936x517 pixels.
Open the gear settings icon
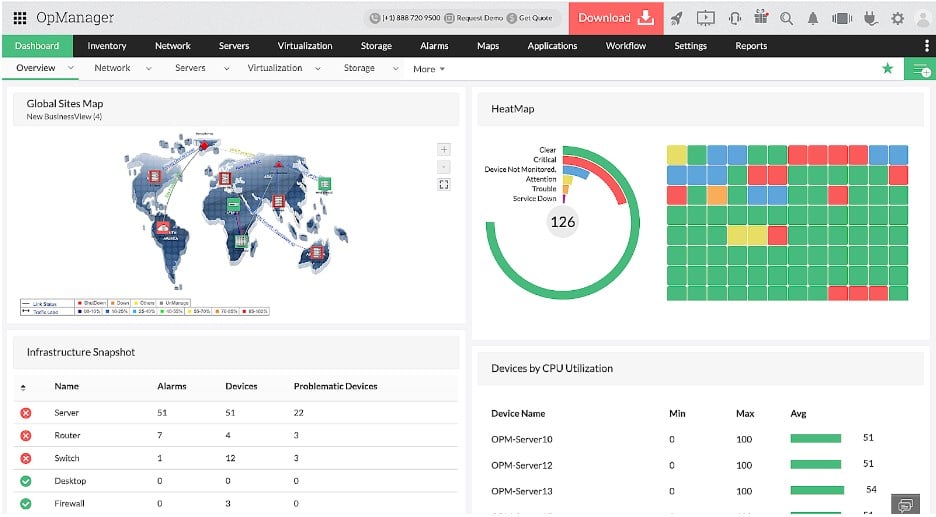(x=897, y=19)
